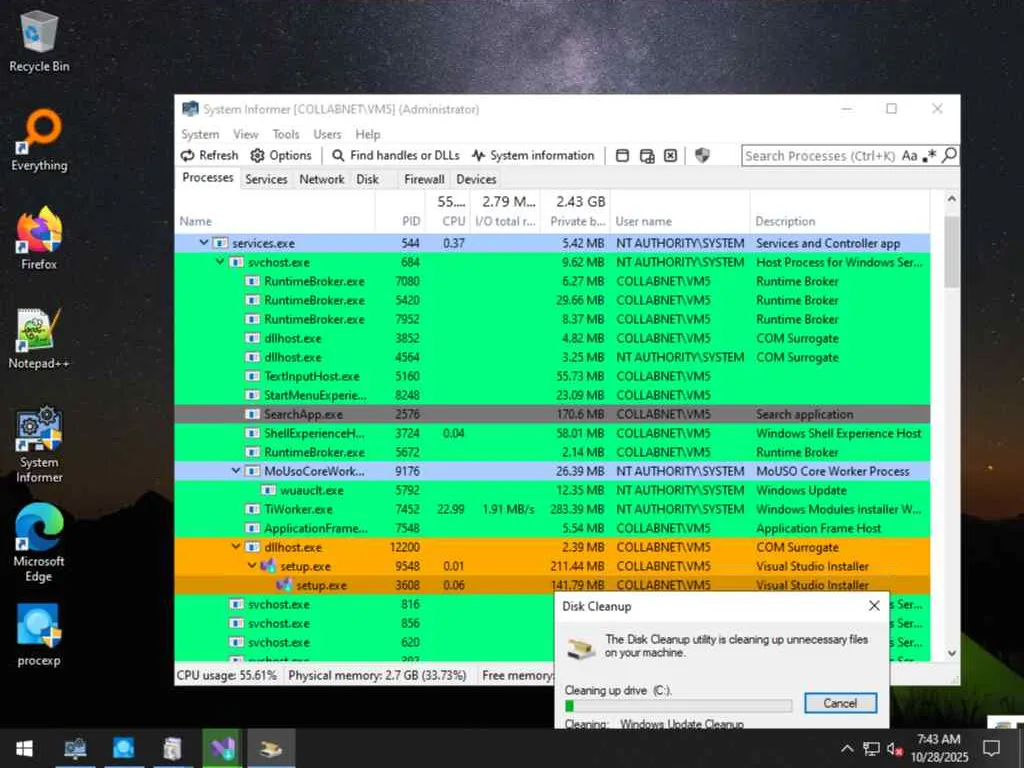This screenshot has width=1024, height=768.
Task: Collapse svchost.exe PID 684 node
Action: pyautogui.click(x=219, y=262)
